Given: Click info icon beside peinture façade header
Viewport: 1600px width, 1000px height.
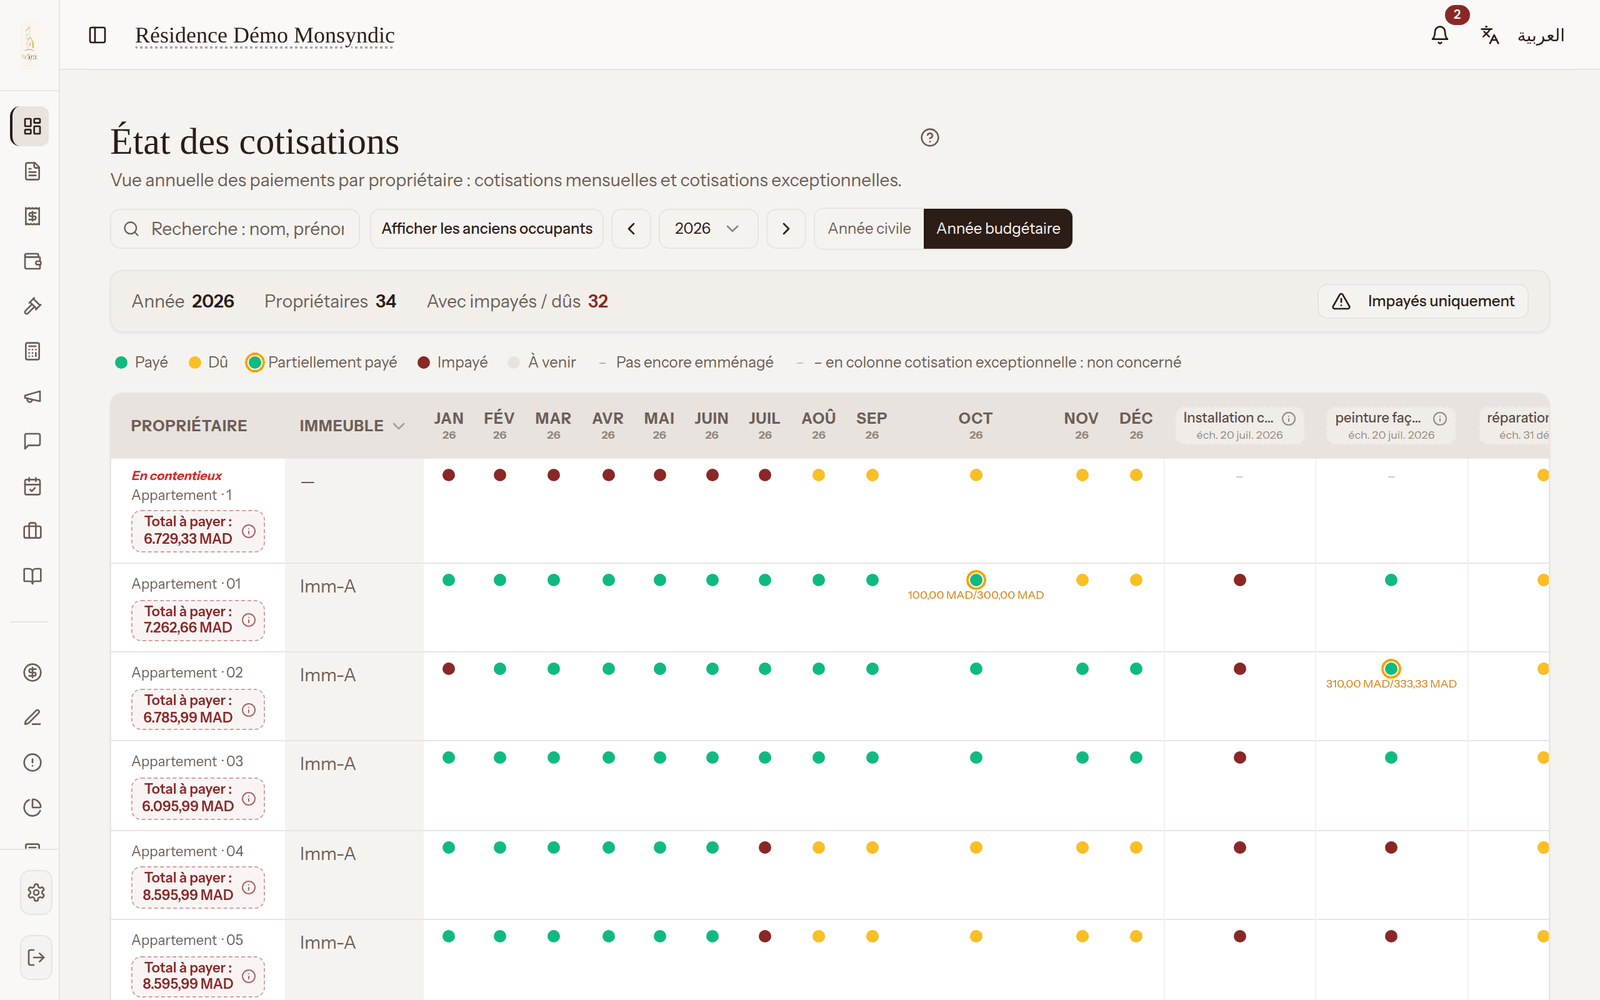Looking at the screenshot, I should point(1440,419).
